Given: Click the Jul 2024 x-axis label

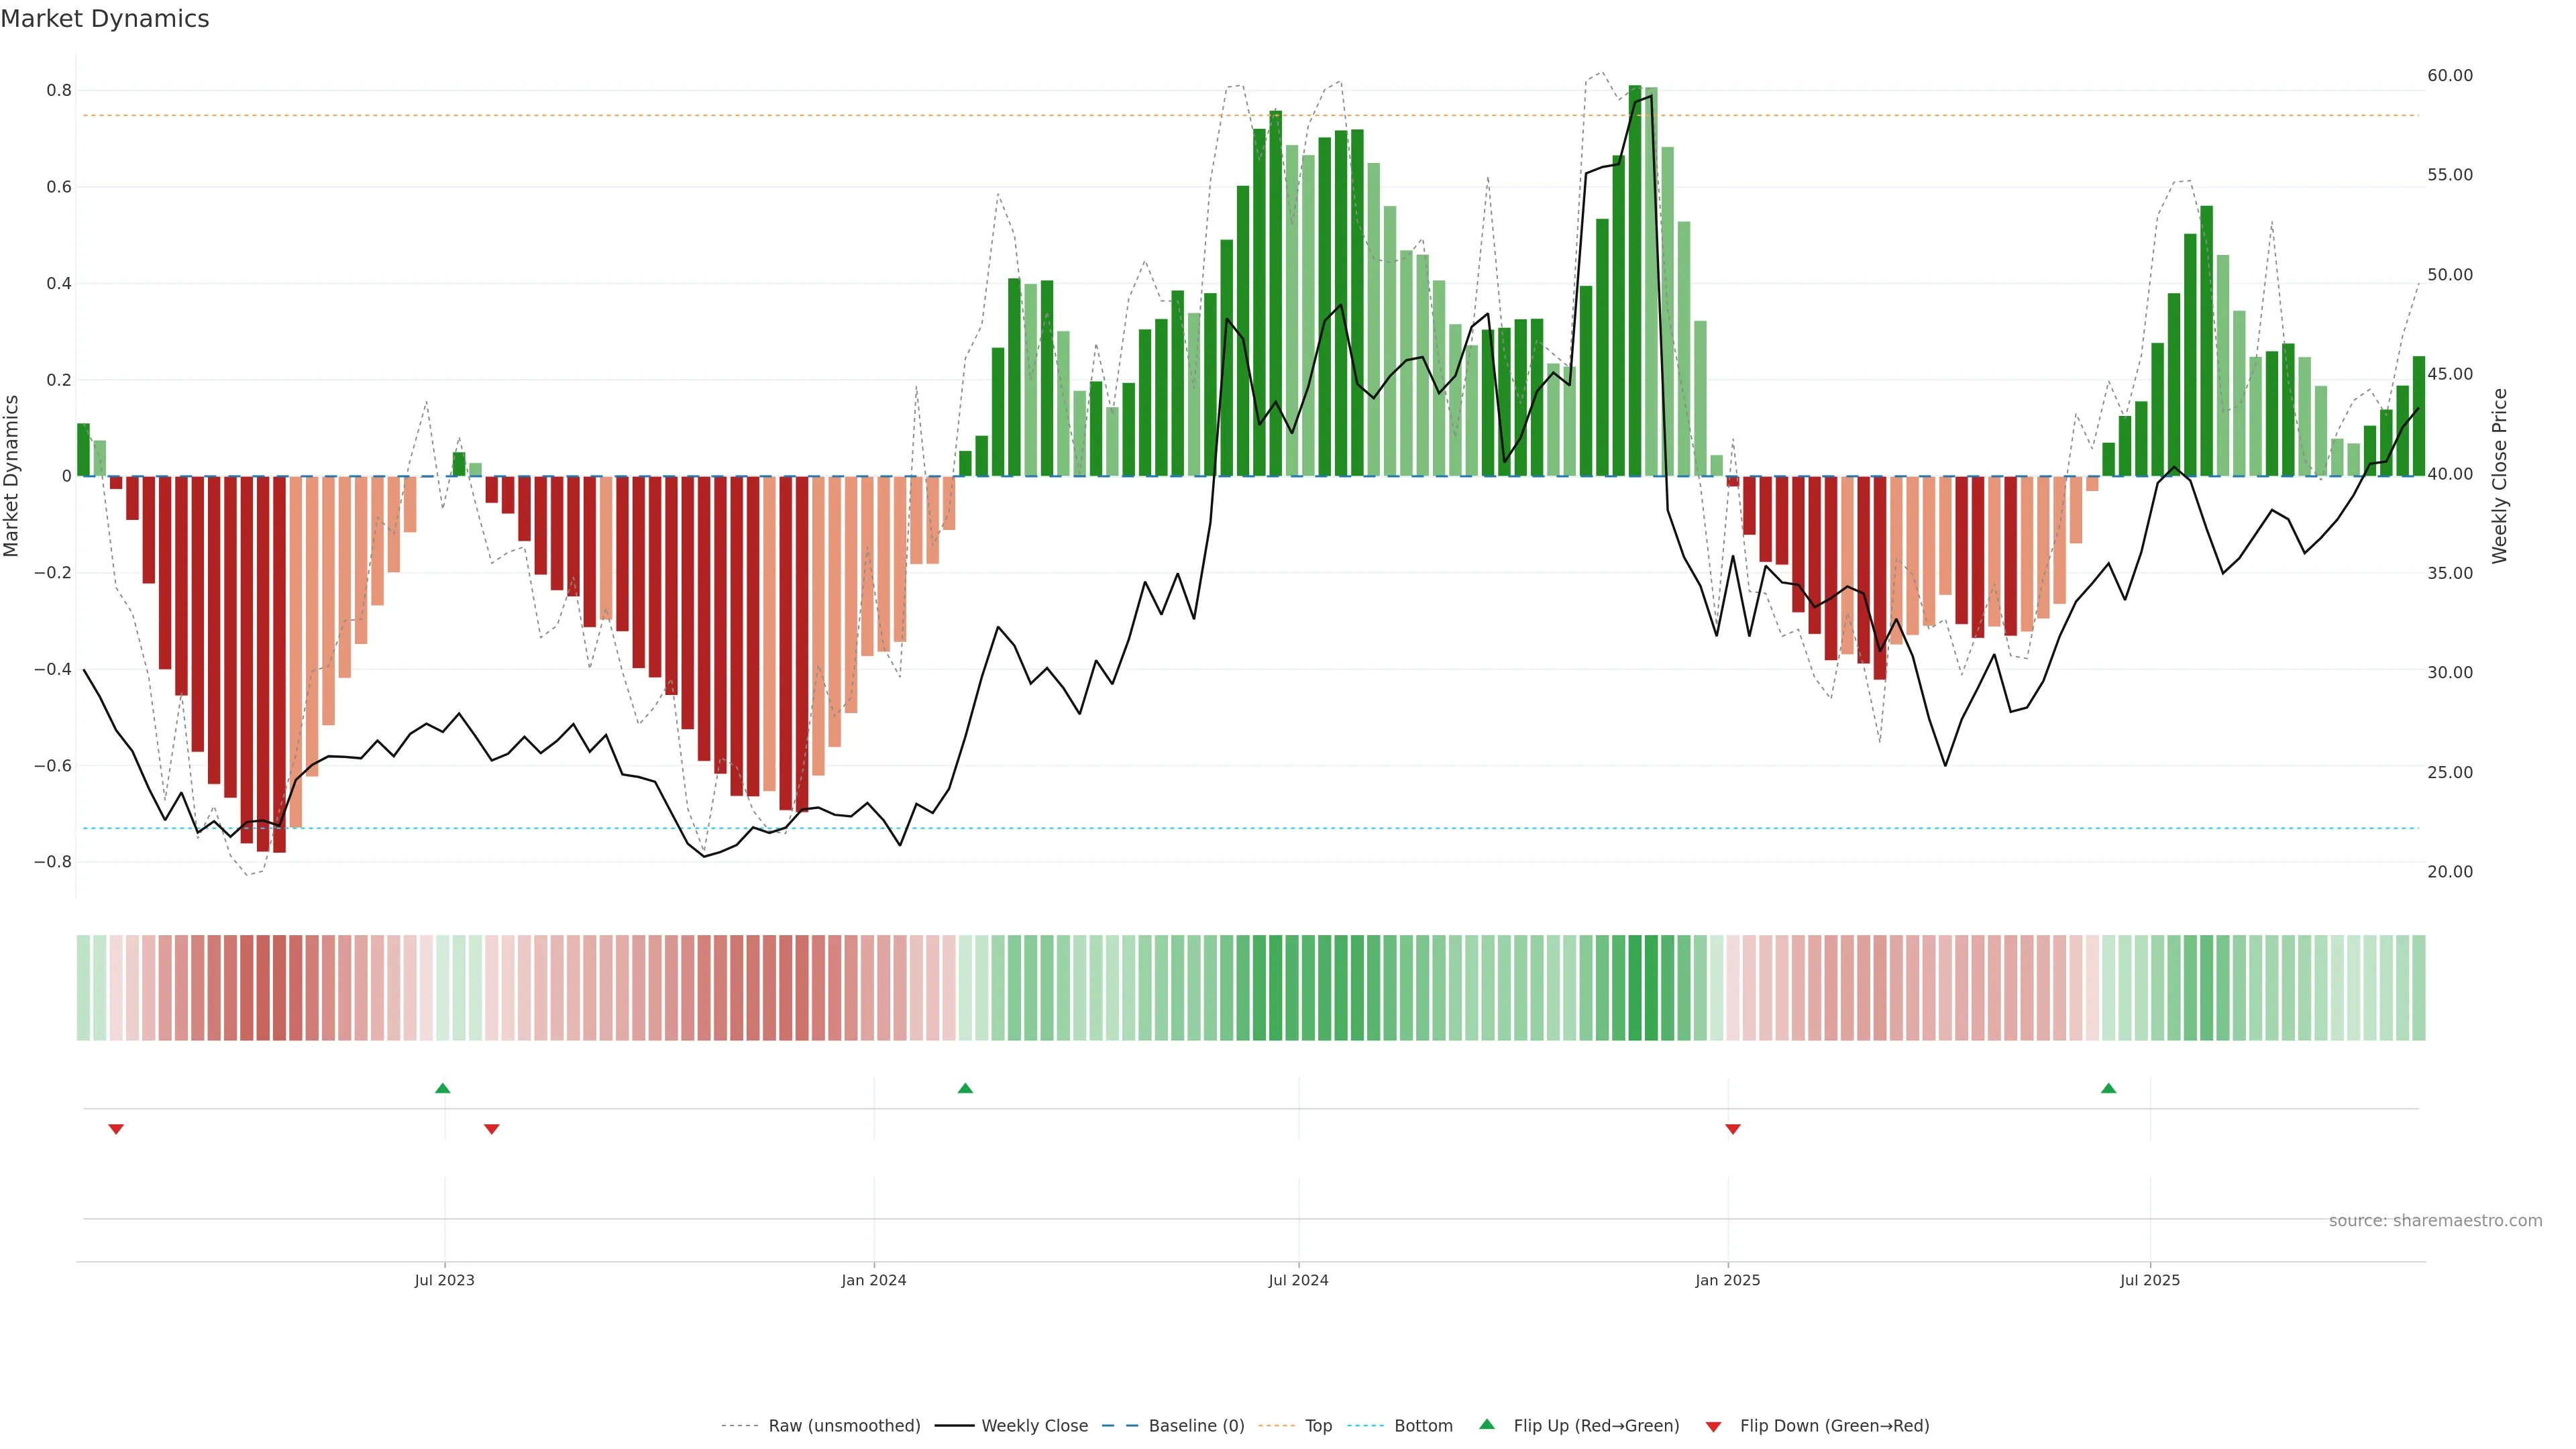Looking at the screenshot, I should (1298, 1280).
